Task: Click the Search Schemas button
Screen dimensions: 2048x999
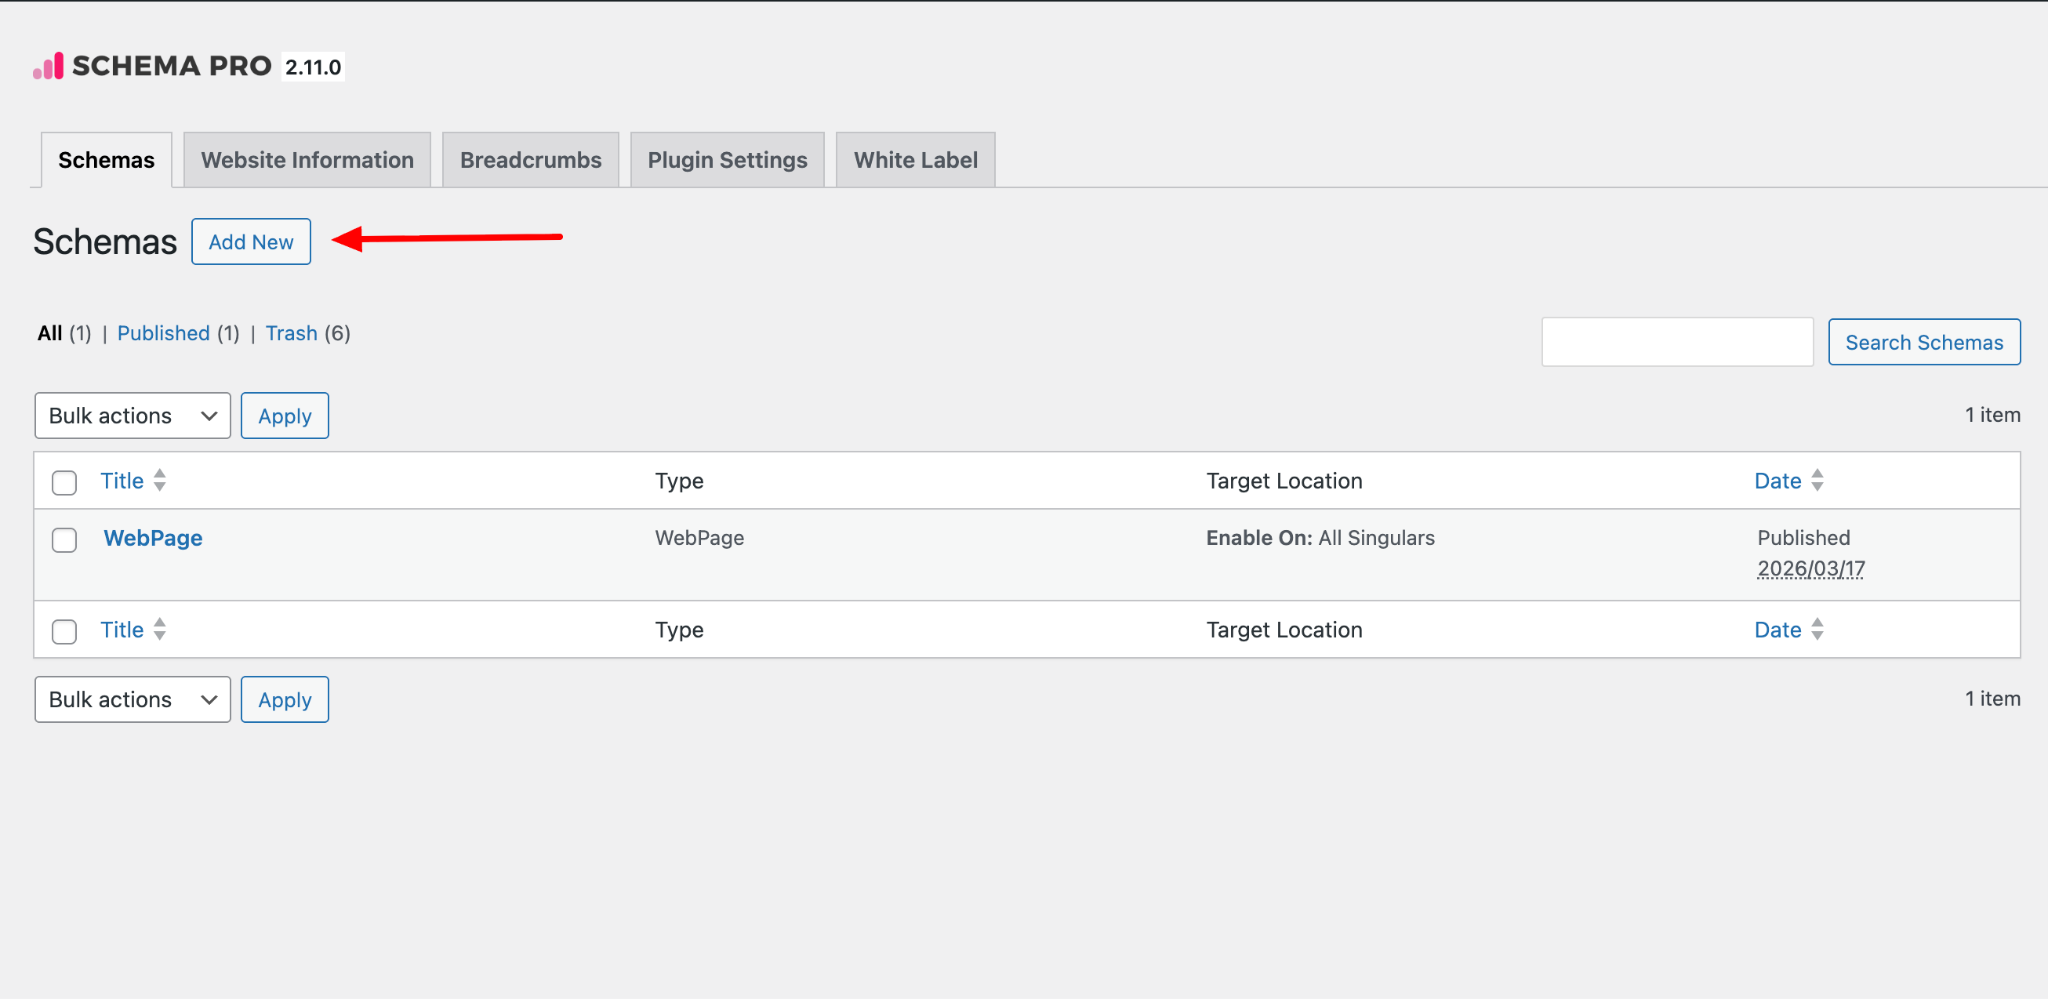Action: tap(1923, 342)
